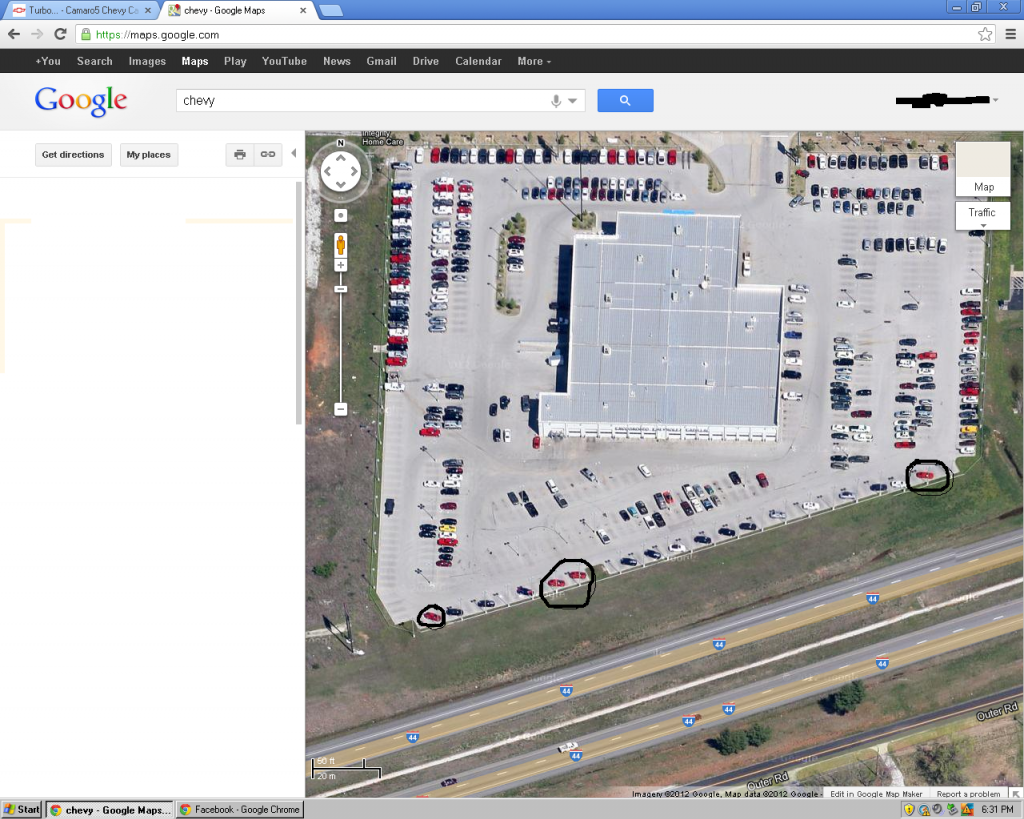Click the zoom in plus button
The image size is (1024, 819).
click(x=340, y=265)
